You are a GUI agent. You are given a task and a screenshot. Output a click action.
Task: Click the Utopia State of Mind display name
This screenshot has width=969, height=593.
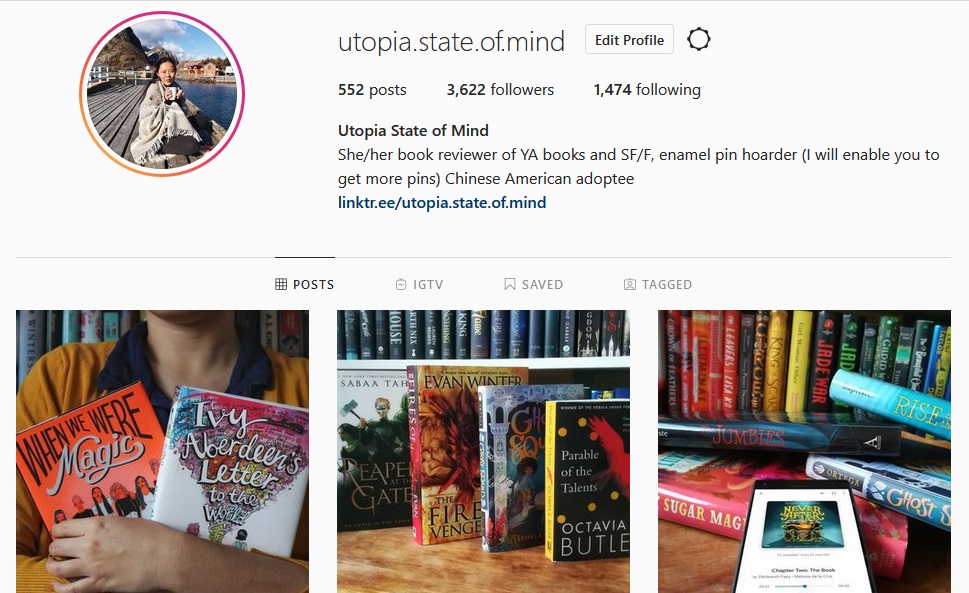[x=413, y=131]
